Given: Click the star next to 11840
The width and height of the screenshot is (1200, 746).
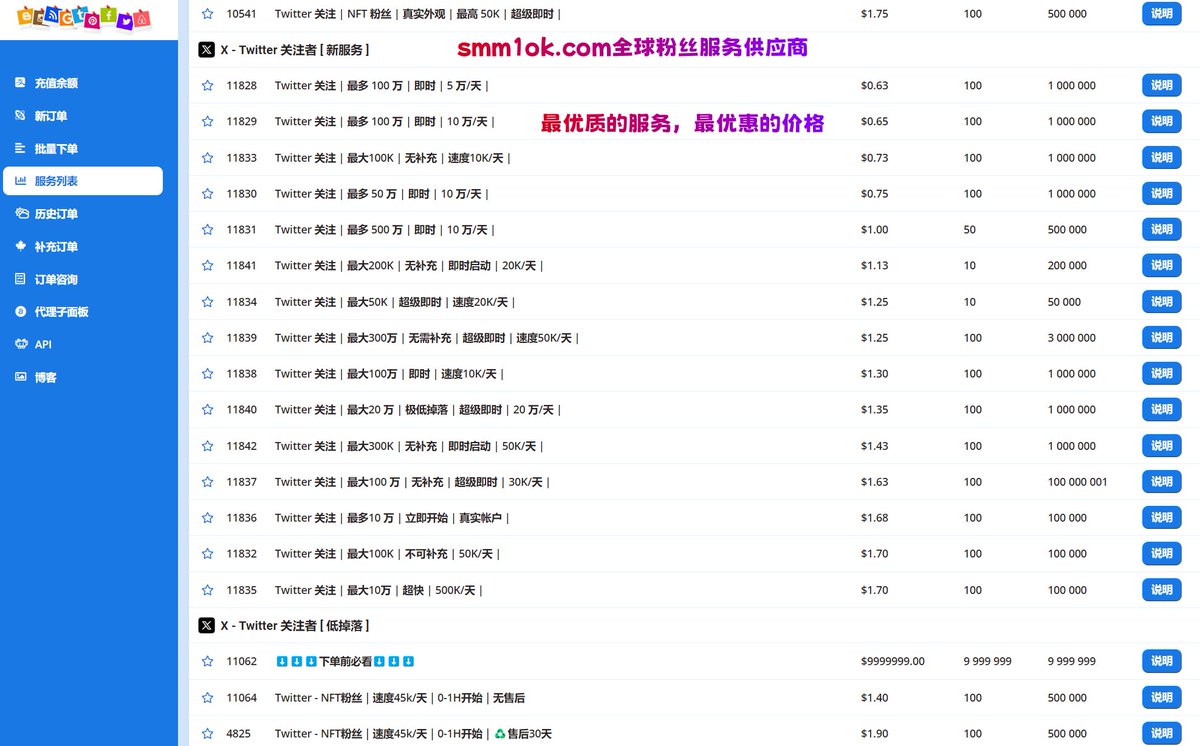Looking at the screenshot, I should pos(207,410).
